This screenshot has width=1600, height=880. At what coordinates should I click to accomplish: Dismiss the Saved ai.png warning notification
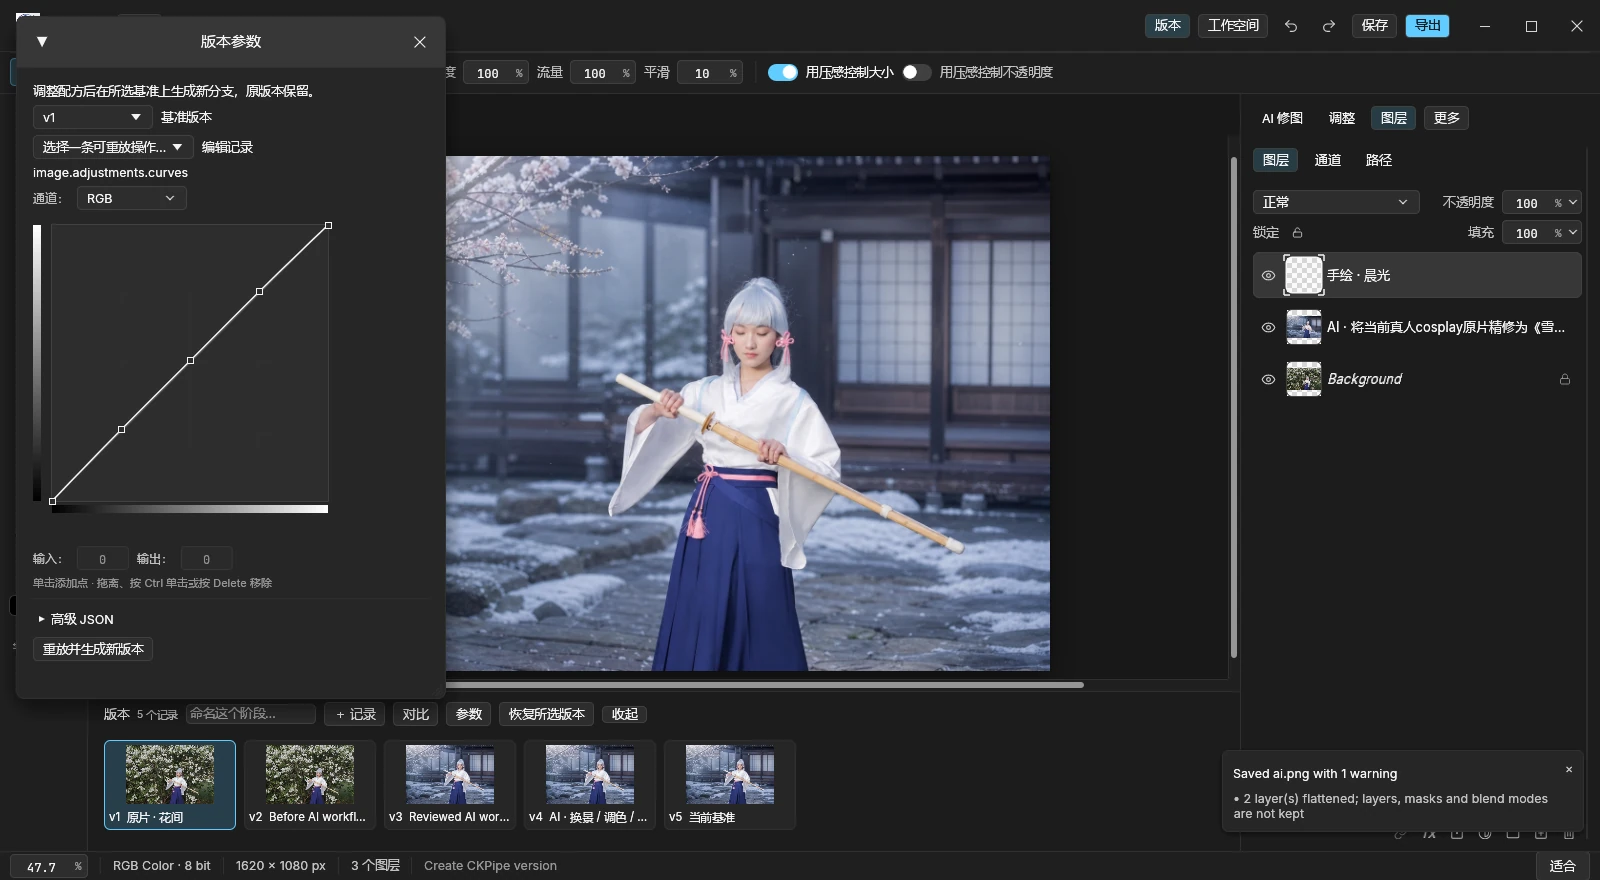[x=1569, y=770]
